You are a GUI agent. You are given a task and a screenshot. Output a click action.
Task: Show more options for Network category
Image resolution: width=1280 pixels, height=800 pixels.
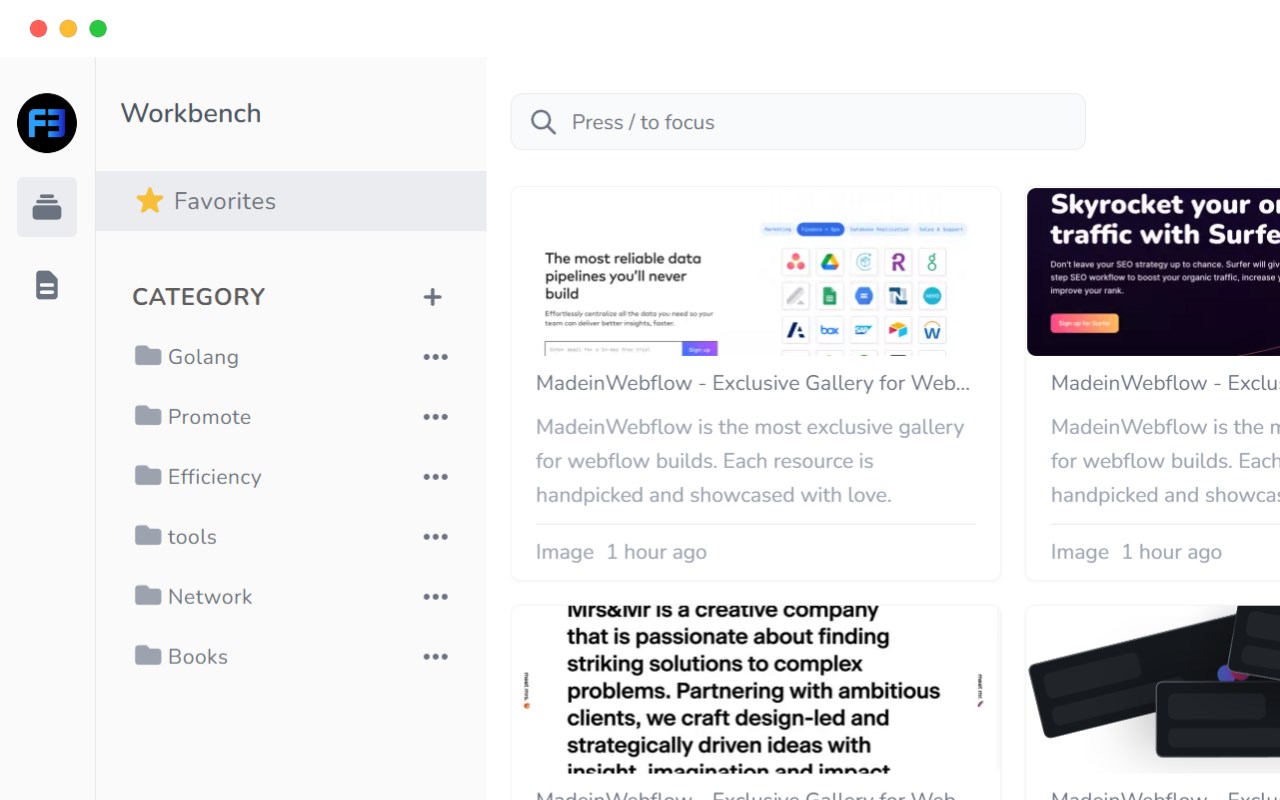435,597
